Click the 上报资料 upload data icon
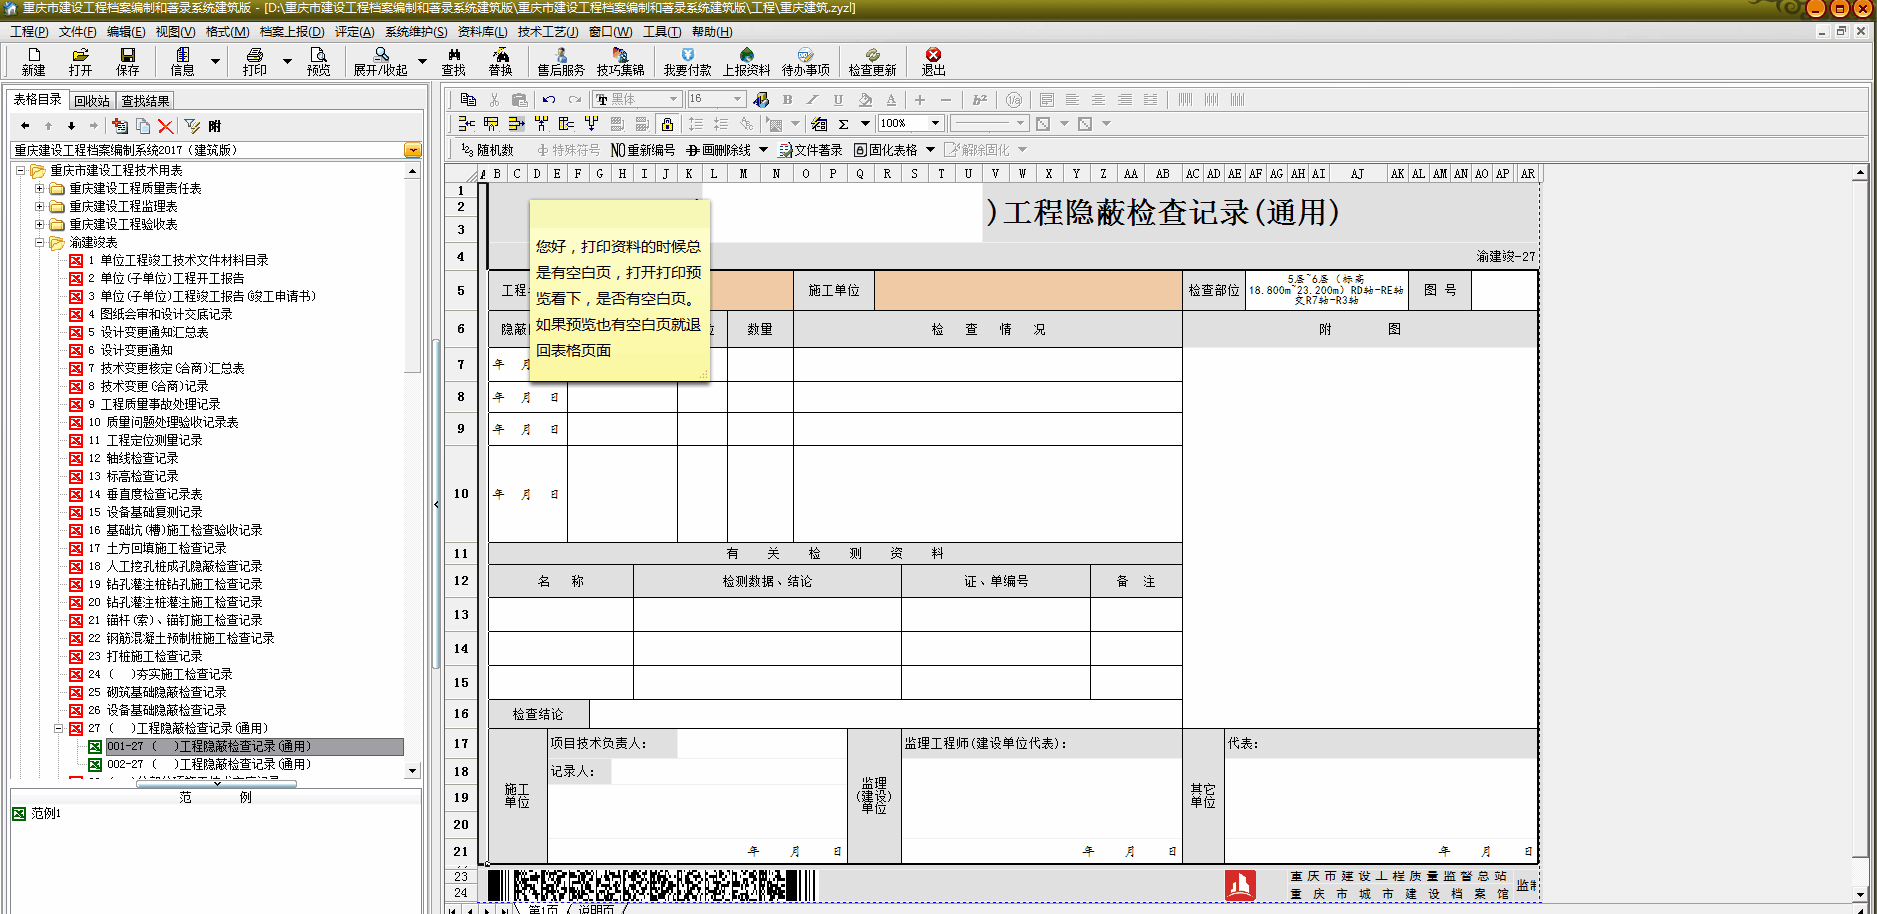 [746, 61]
